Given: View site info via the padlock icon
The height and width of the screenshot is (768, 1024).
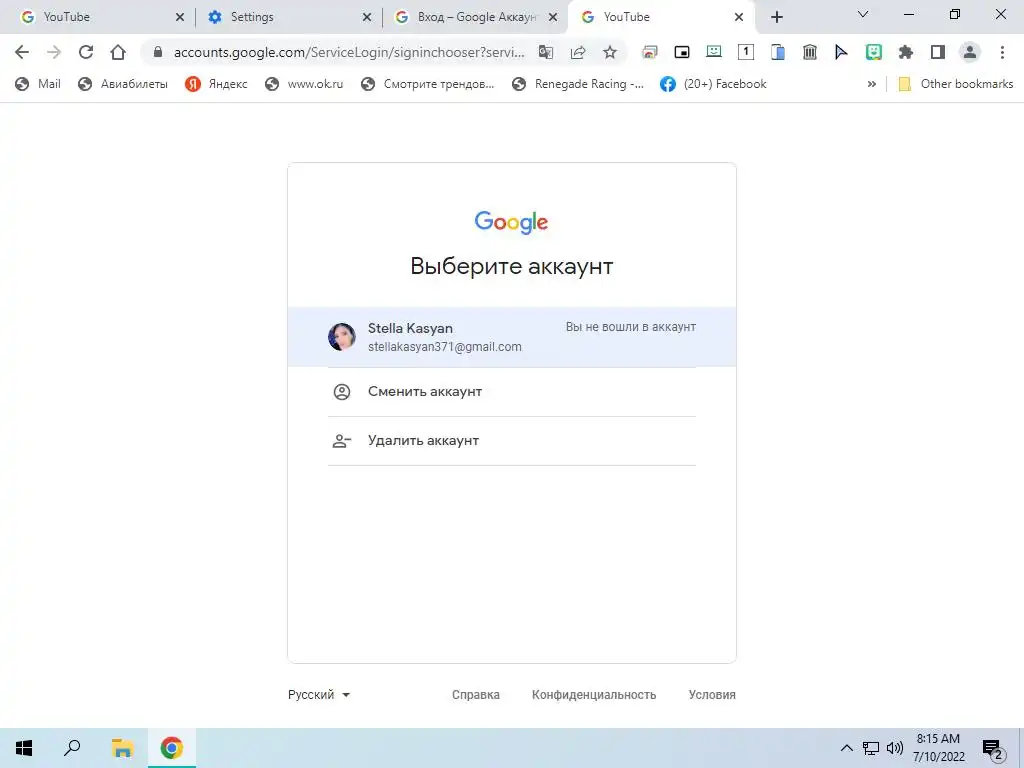Looking at the screenshot, I should click(157, 52).
